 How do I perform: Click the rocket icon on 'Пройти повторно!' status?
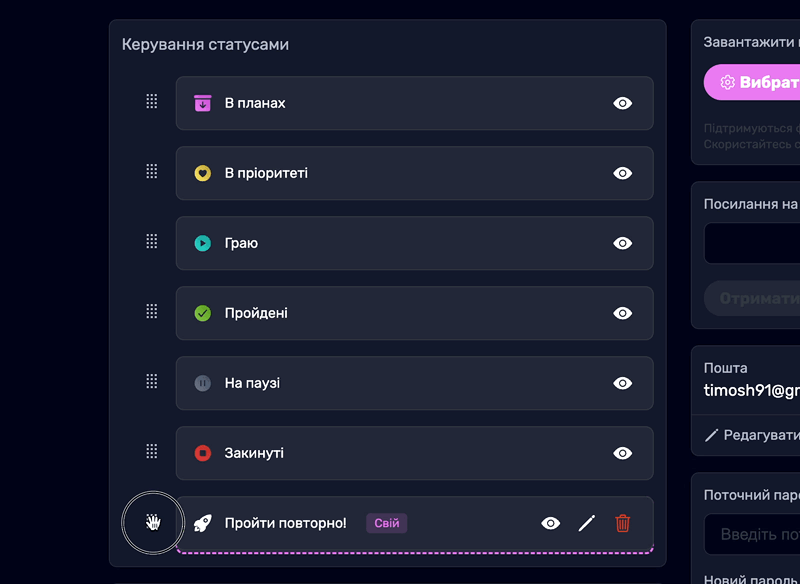(x=203, y=522)
